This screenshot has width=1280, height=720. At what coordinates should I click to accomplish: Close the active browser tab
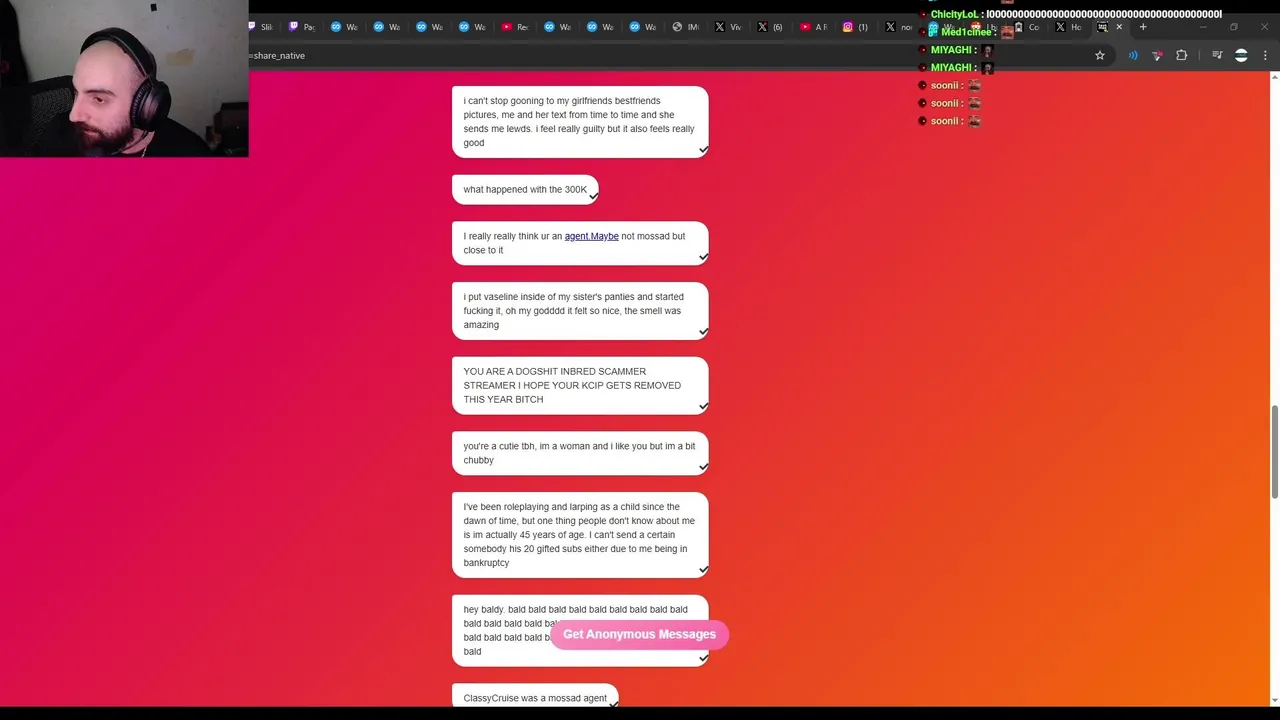(x=1119, y=27)
